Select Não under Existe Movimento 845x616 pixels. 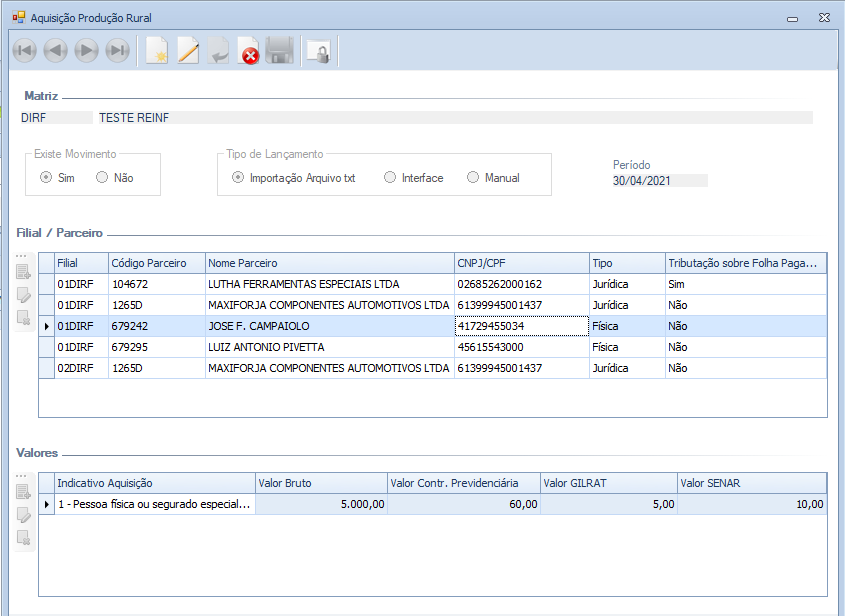click(x=102, y=178)
